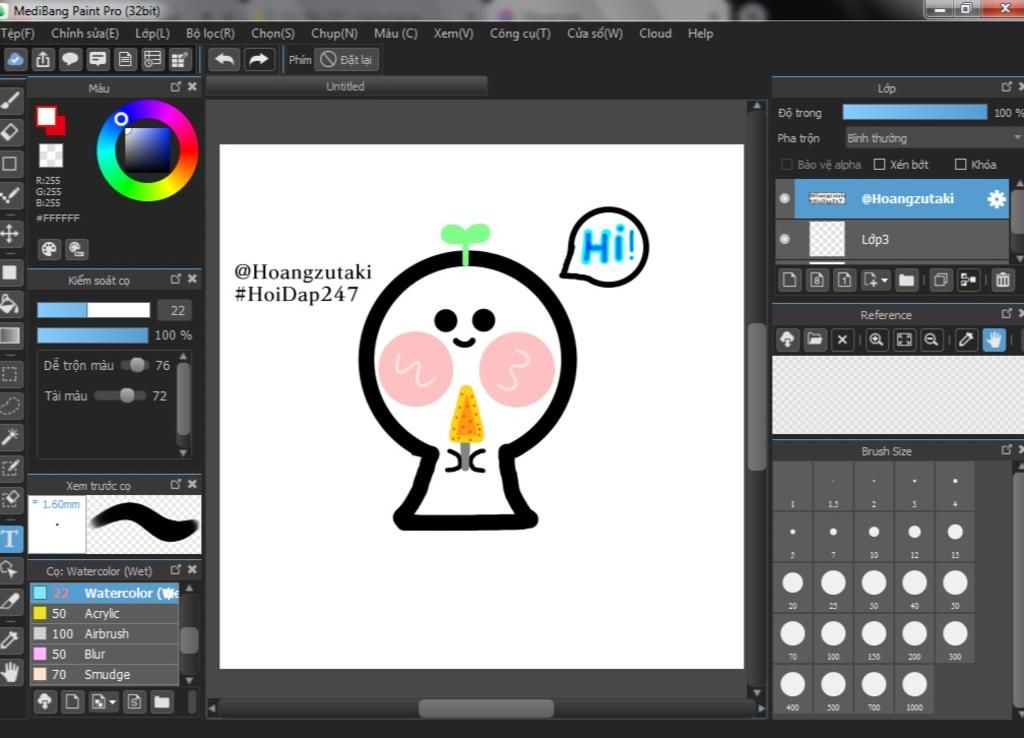Select the Magic Wand tool
The height and width of the screenshot is (738, 1024).
10,437
